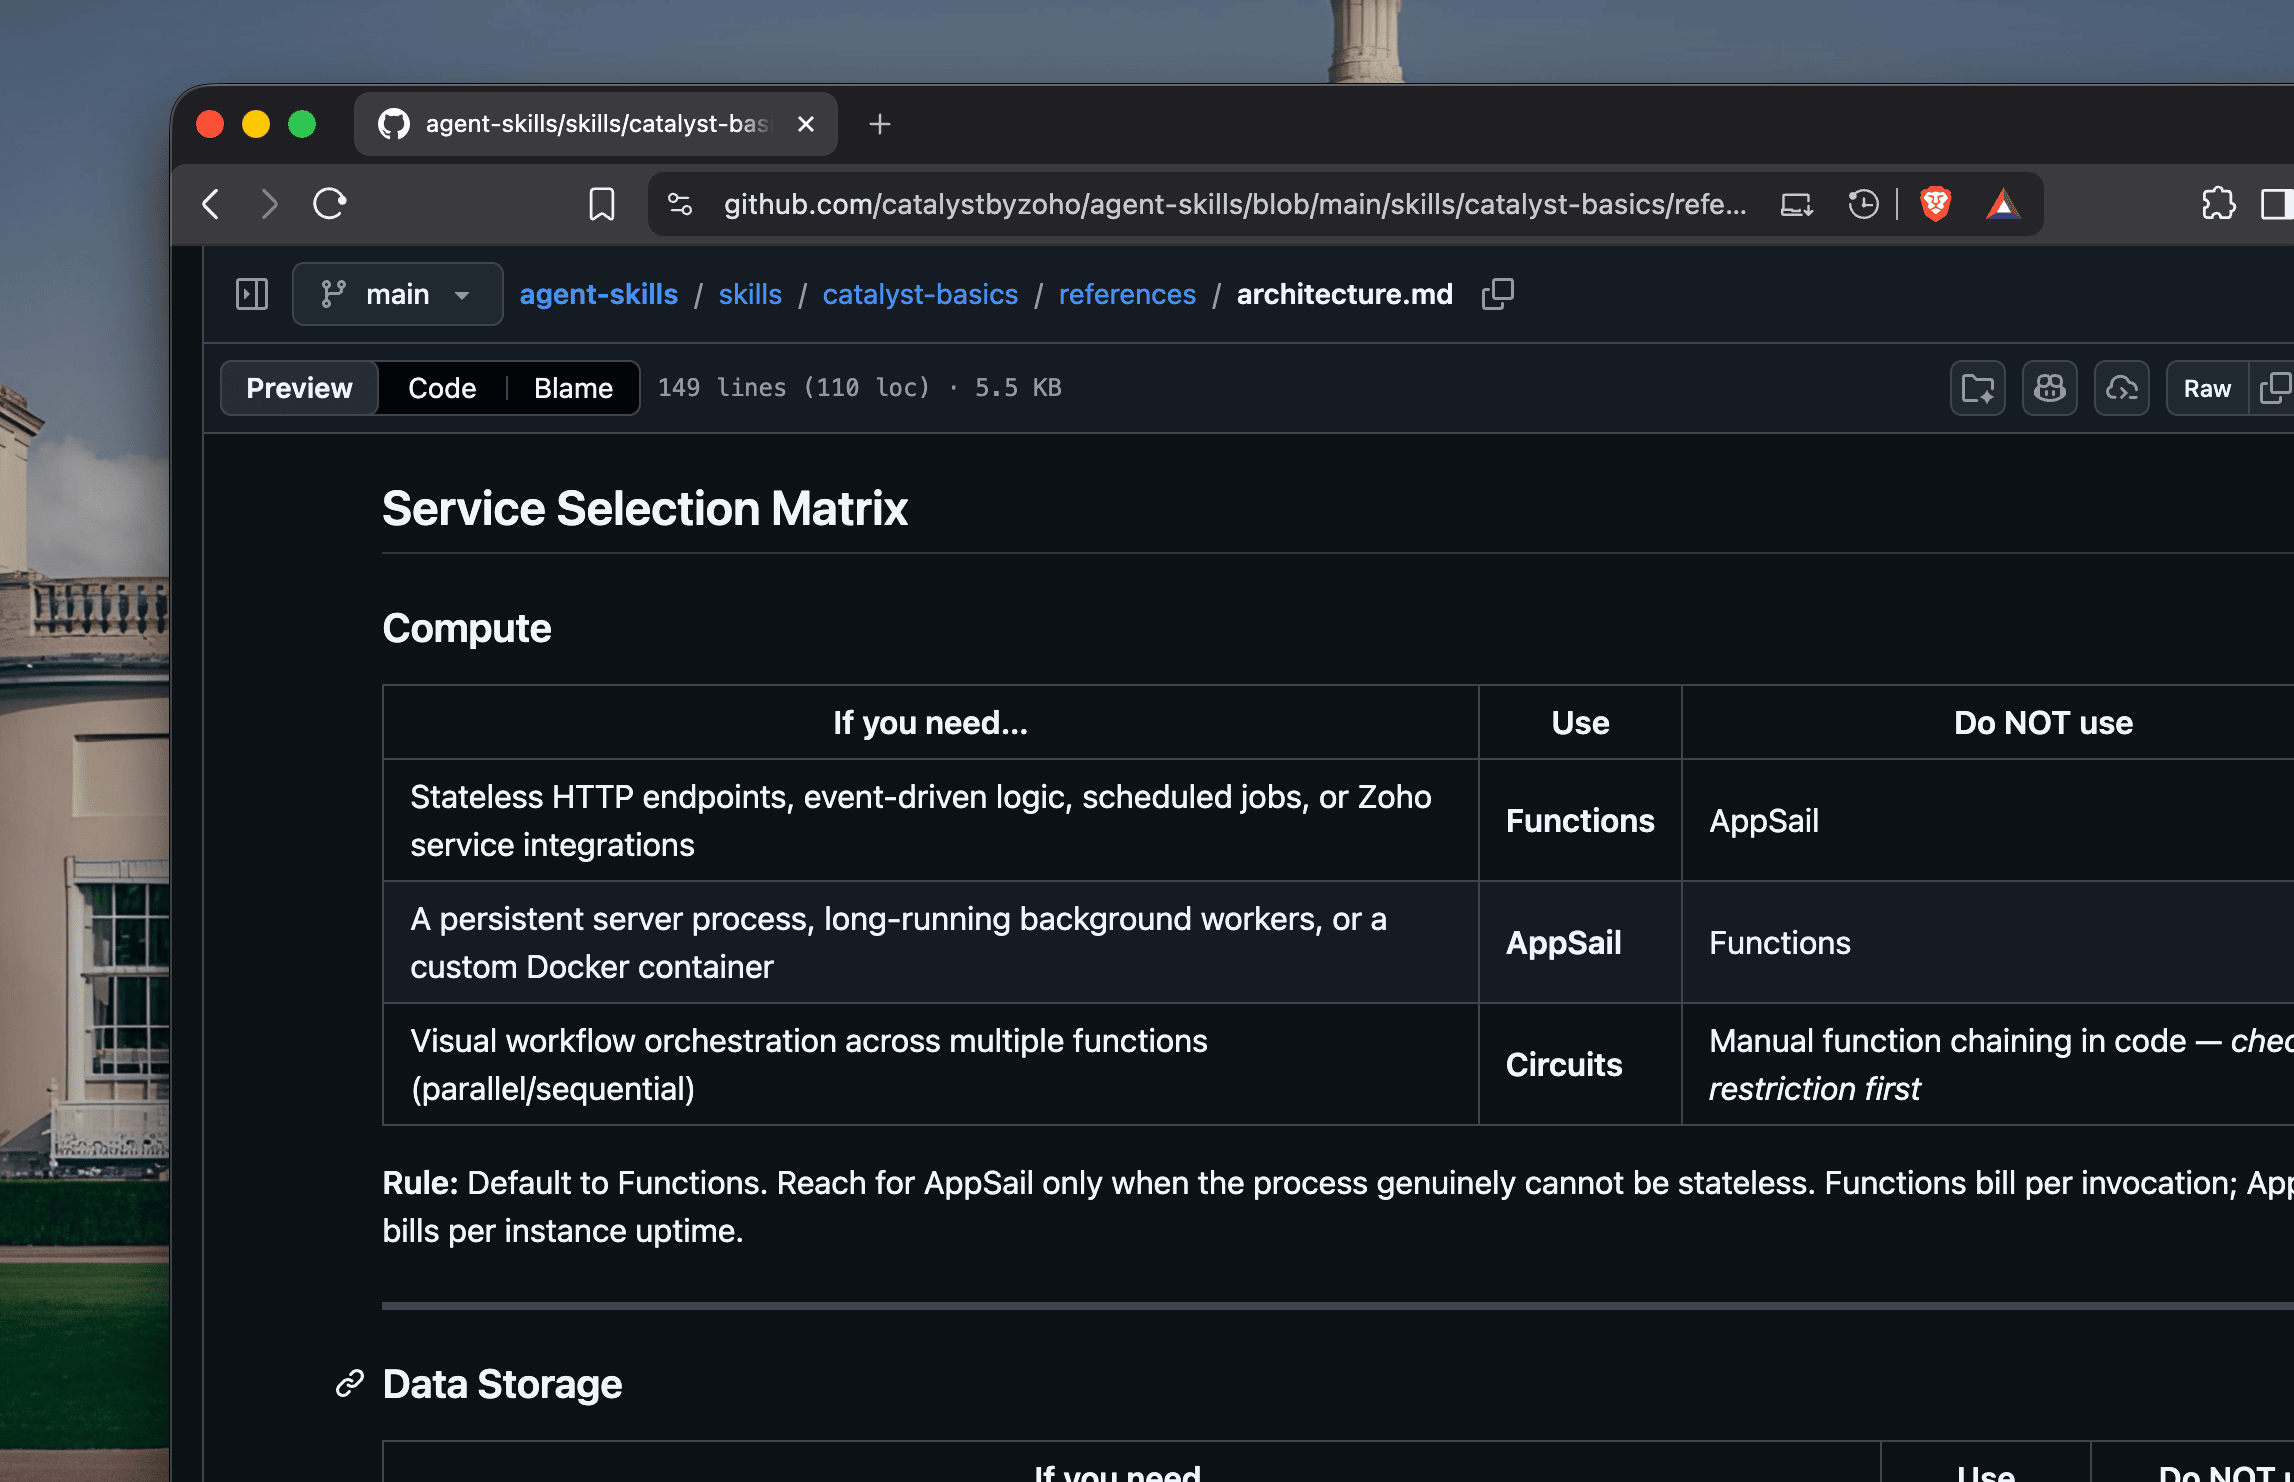Click the cloud code icon in file toolbar
This screenshot has height=1482, width=2294.
(2121, 388)
